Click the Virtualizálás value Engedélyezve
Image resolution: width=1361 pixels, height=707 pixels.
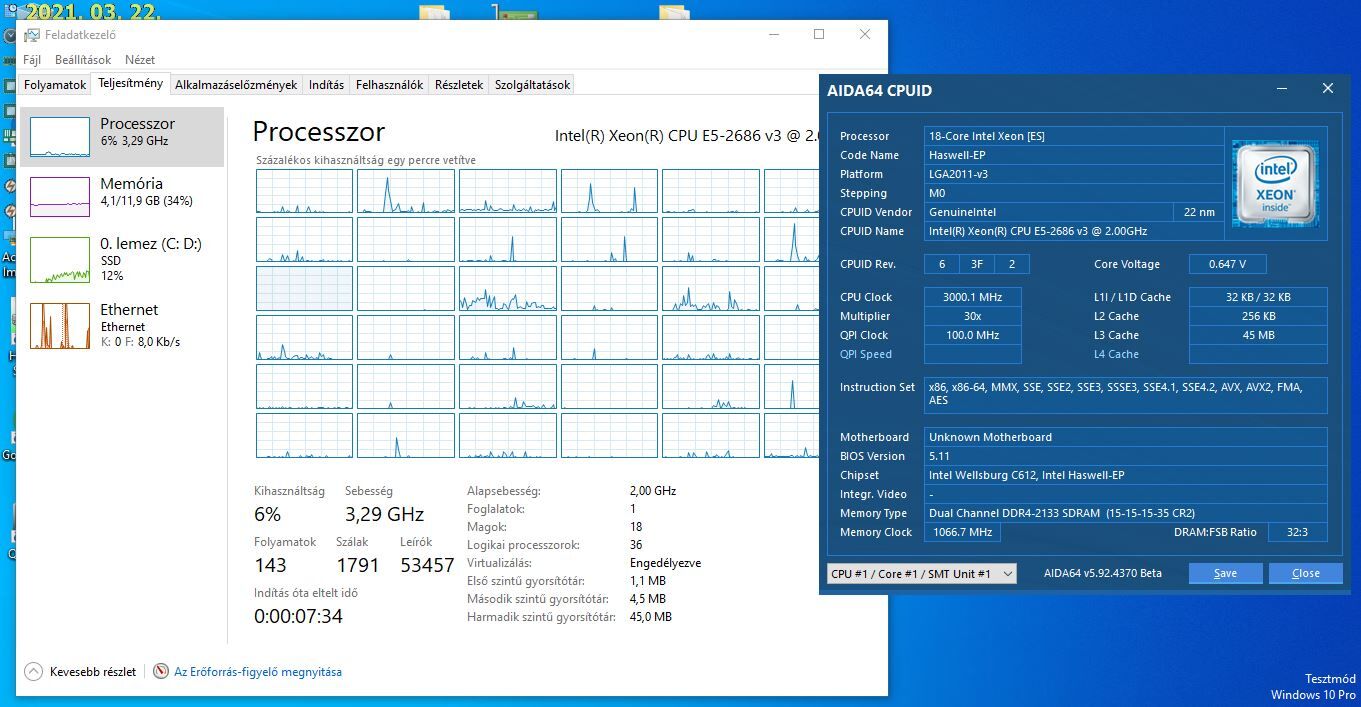(665, 563)
